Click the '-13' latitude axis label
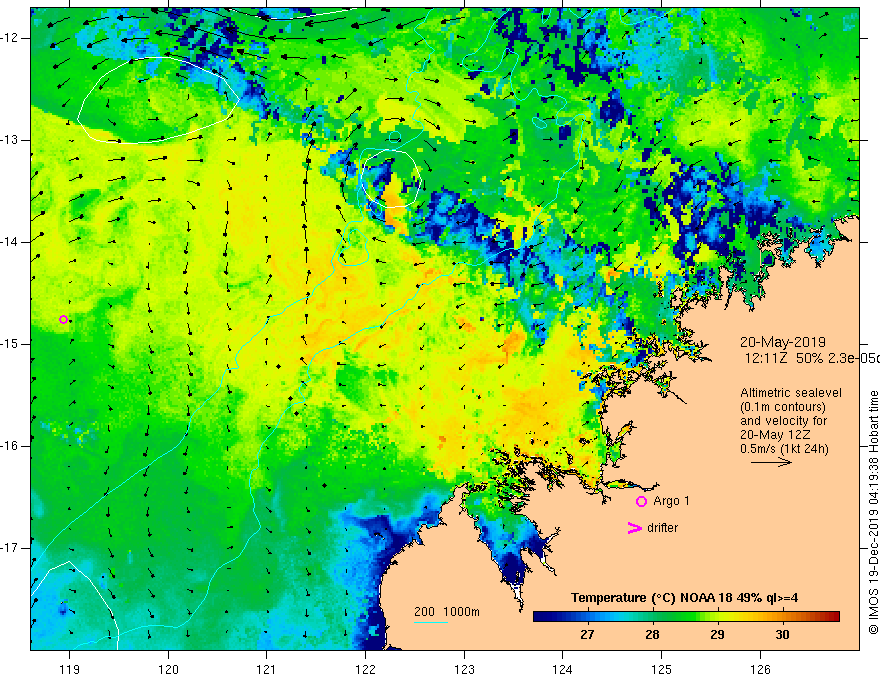This screenshot has height=680, width=880. coord(10,140)
